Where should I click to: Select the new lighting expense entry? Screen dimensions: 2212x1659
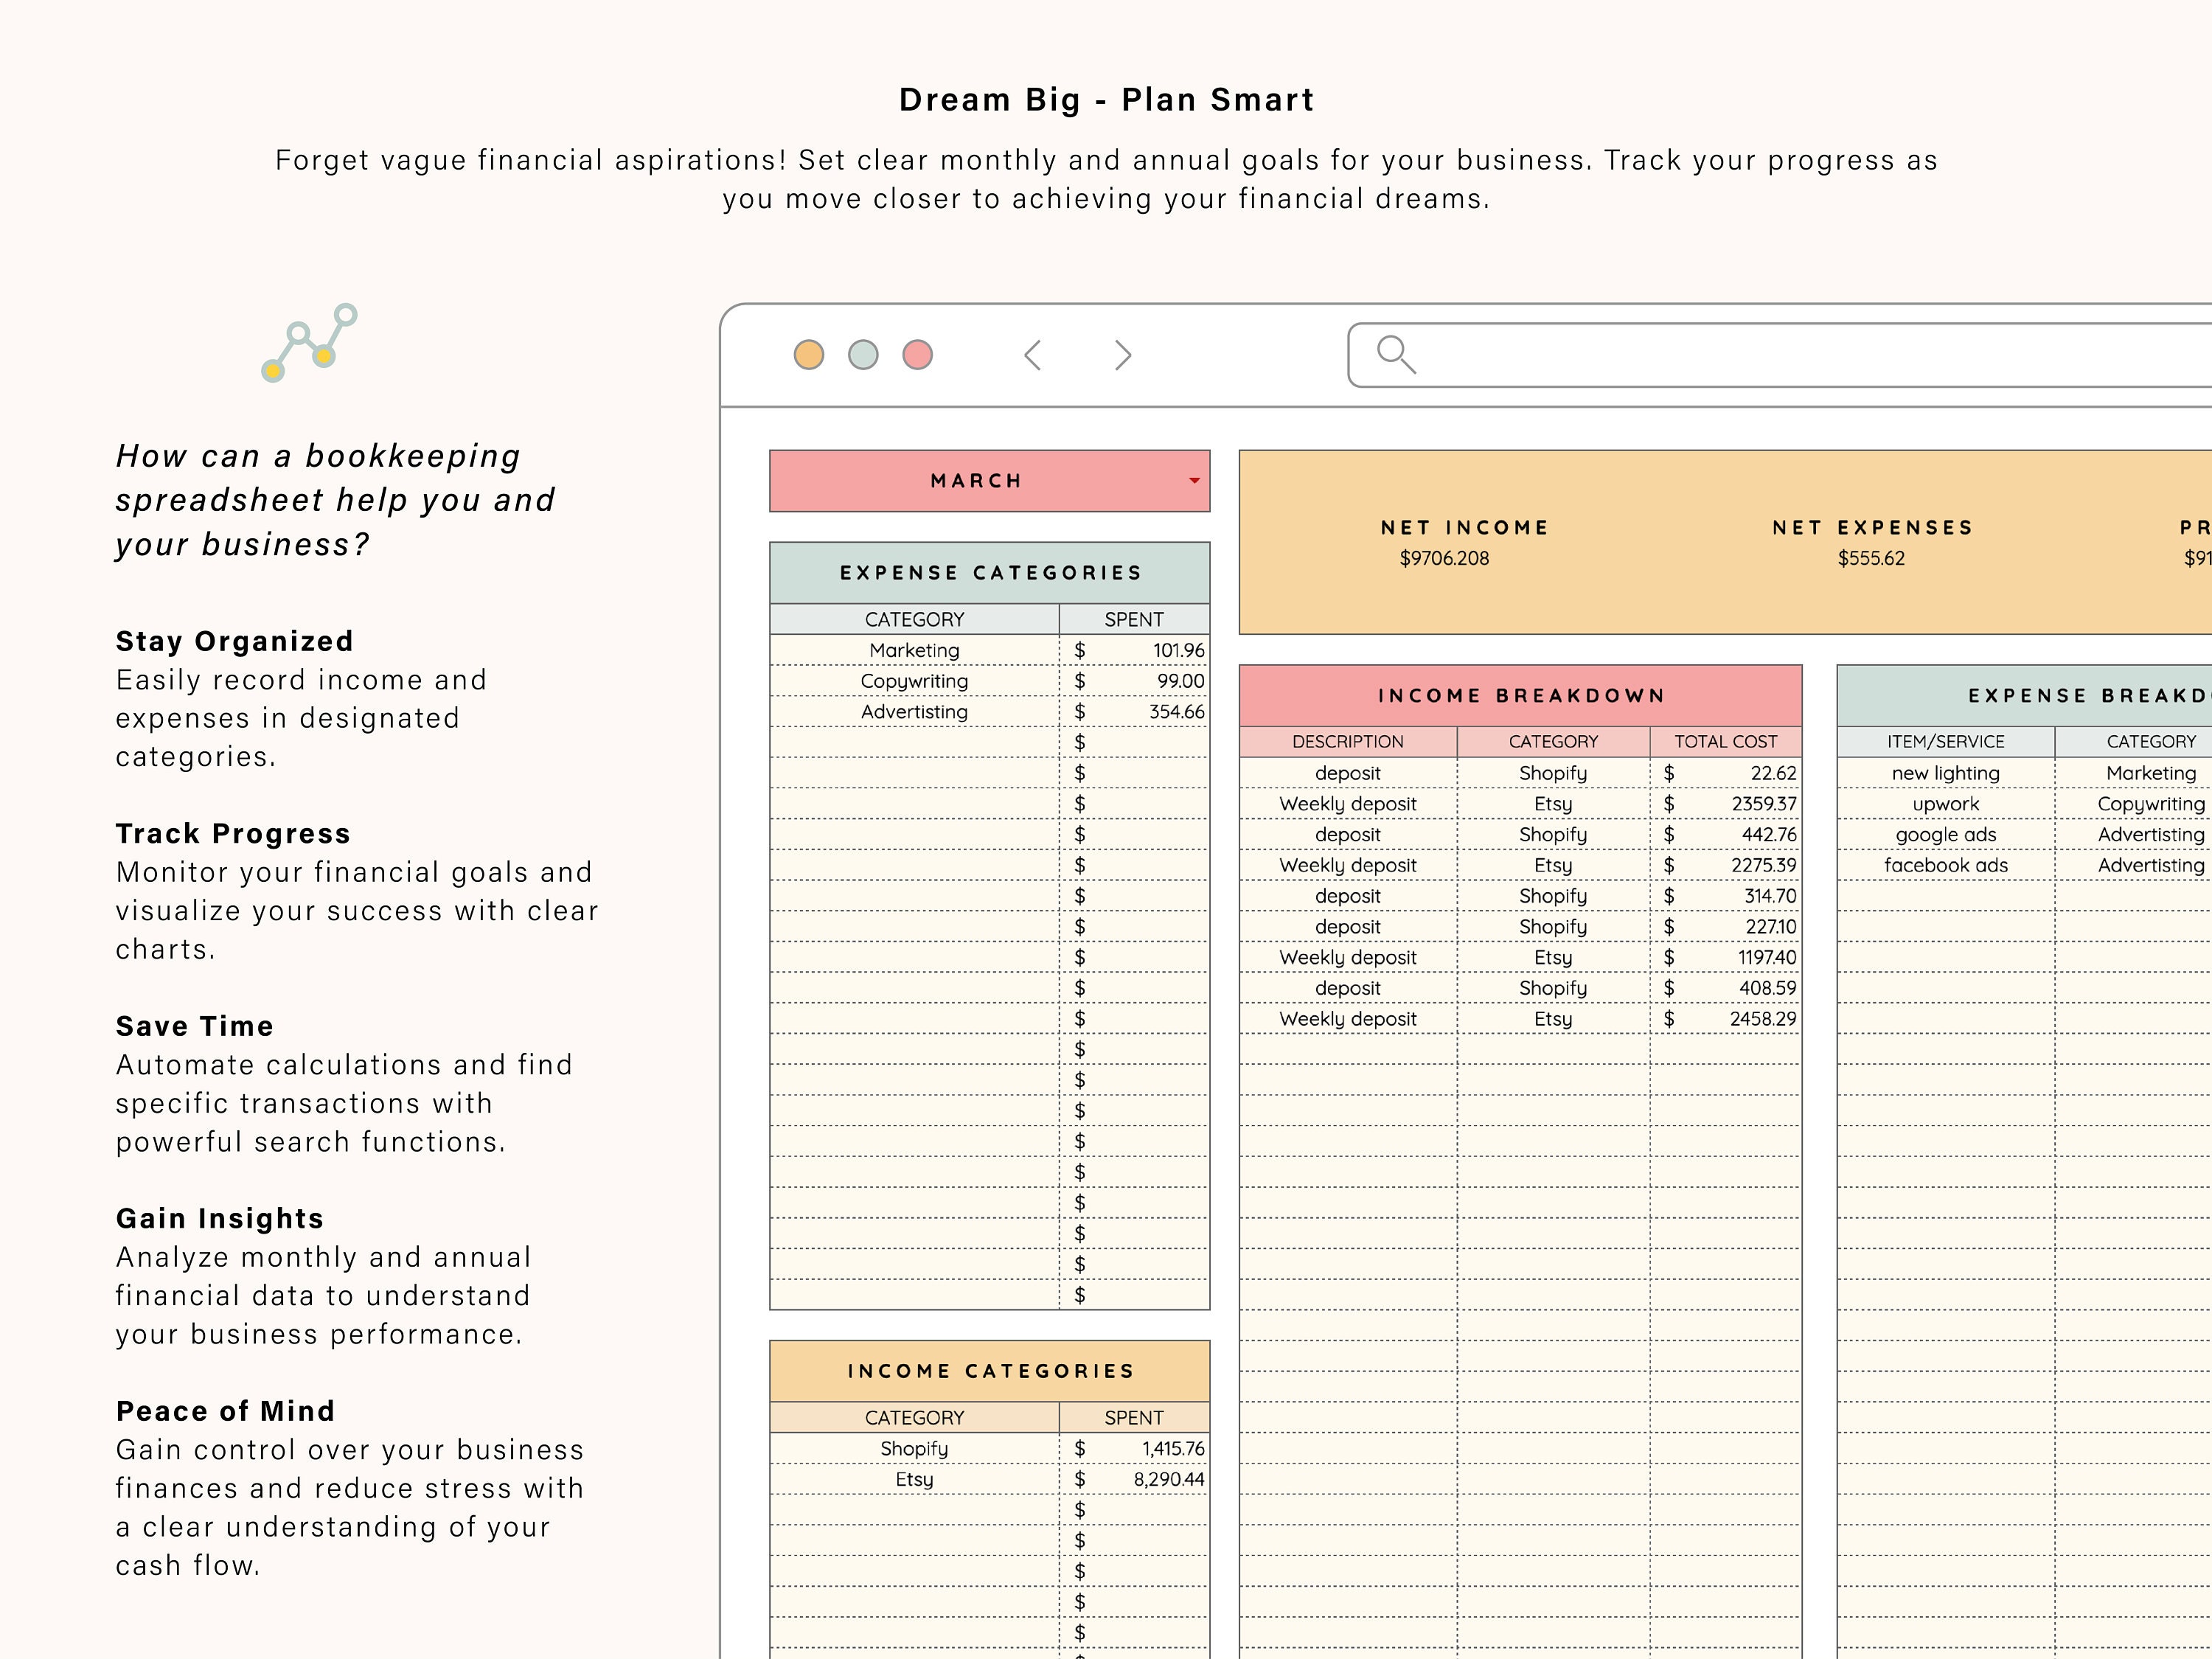pyautogui.click(x=1947, y=772)
